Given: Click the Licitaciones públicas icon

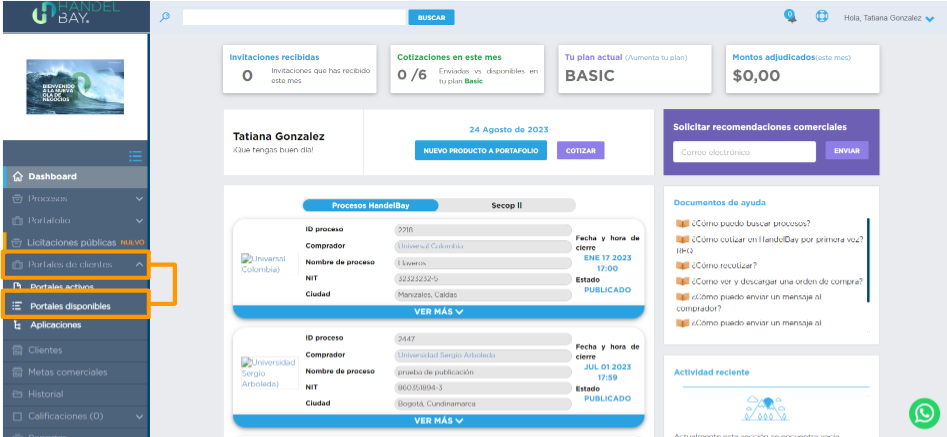Looking at the screenshot, I should [x=17, y=243].
